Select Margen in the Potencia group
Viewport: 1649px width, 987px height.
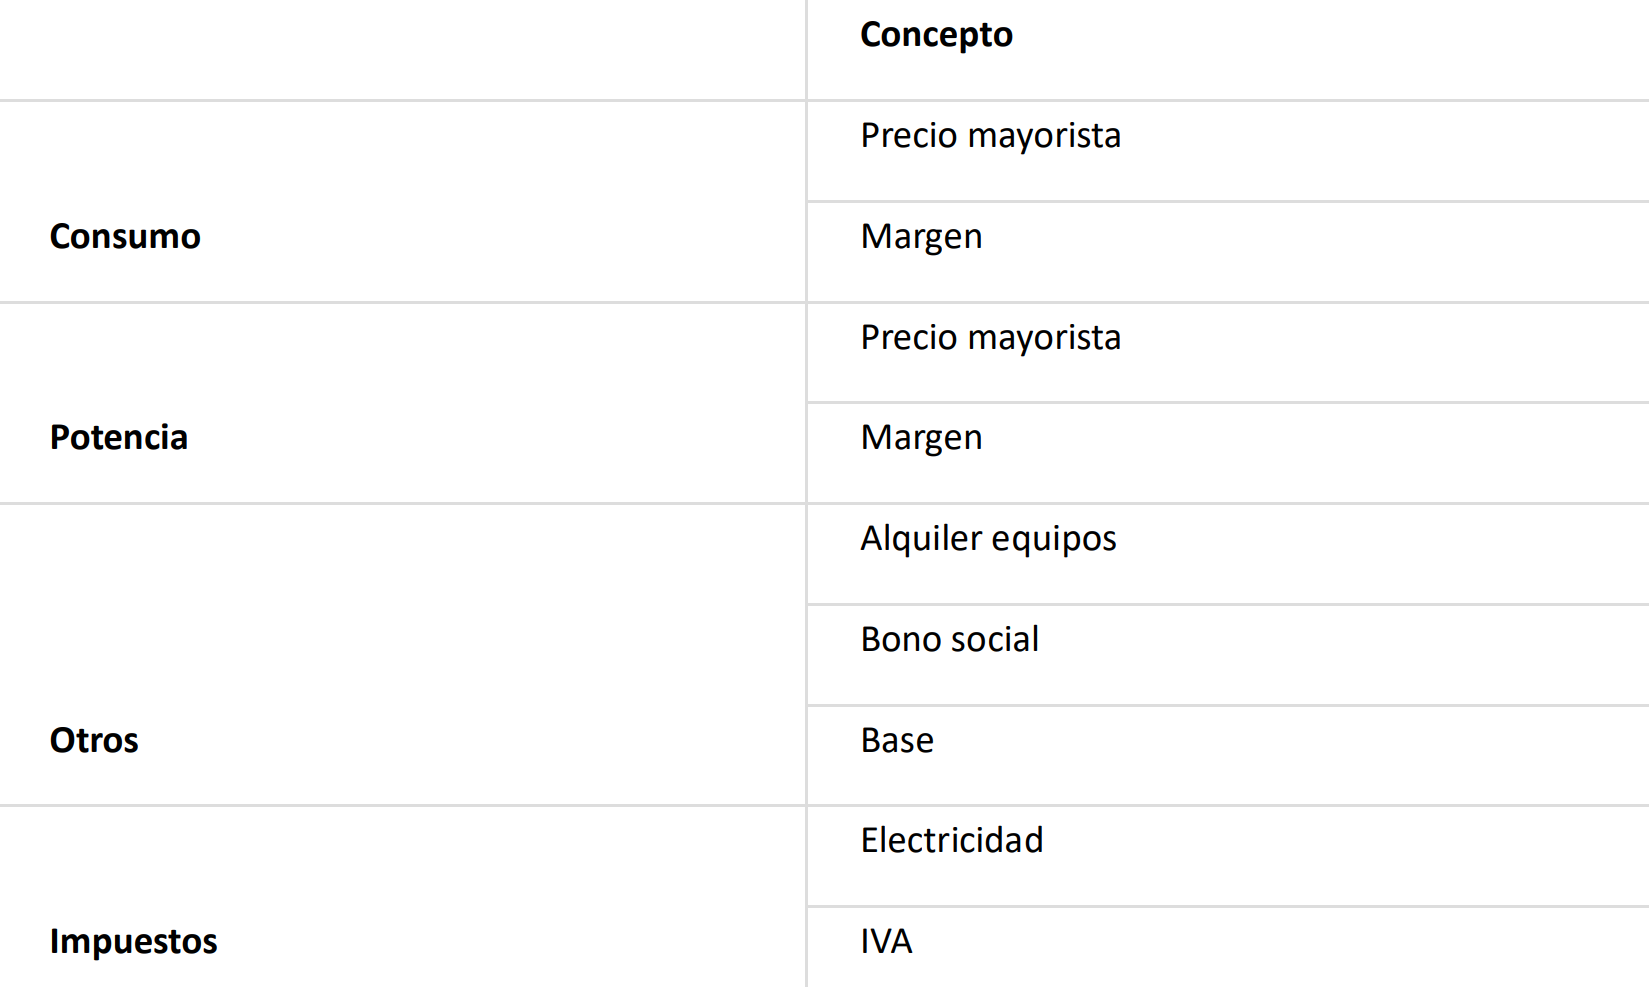coord(921,438)
